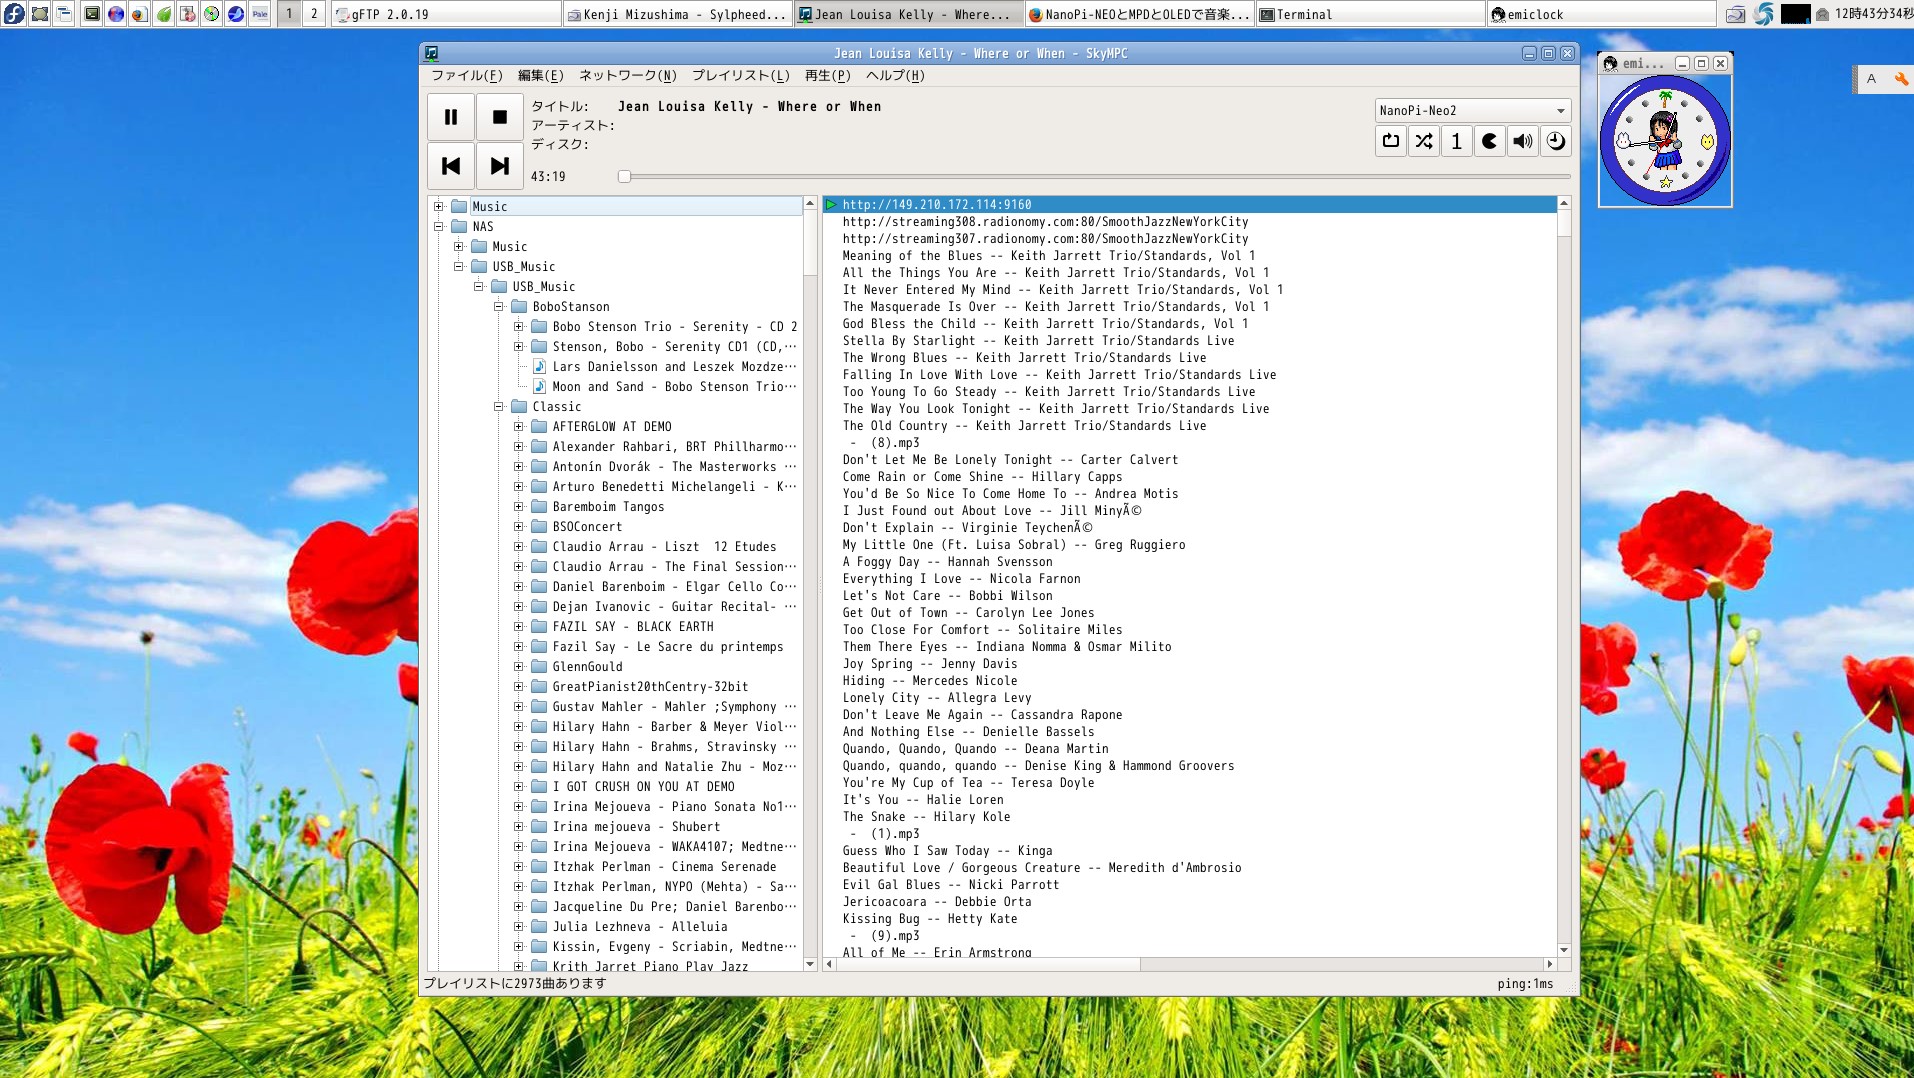Open the sleep timer clock icon
Image resolution: width=1914 pixels, height=1078 pixels.
click(1555, 141)
